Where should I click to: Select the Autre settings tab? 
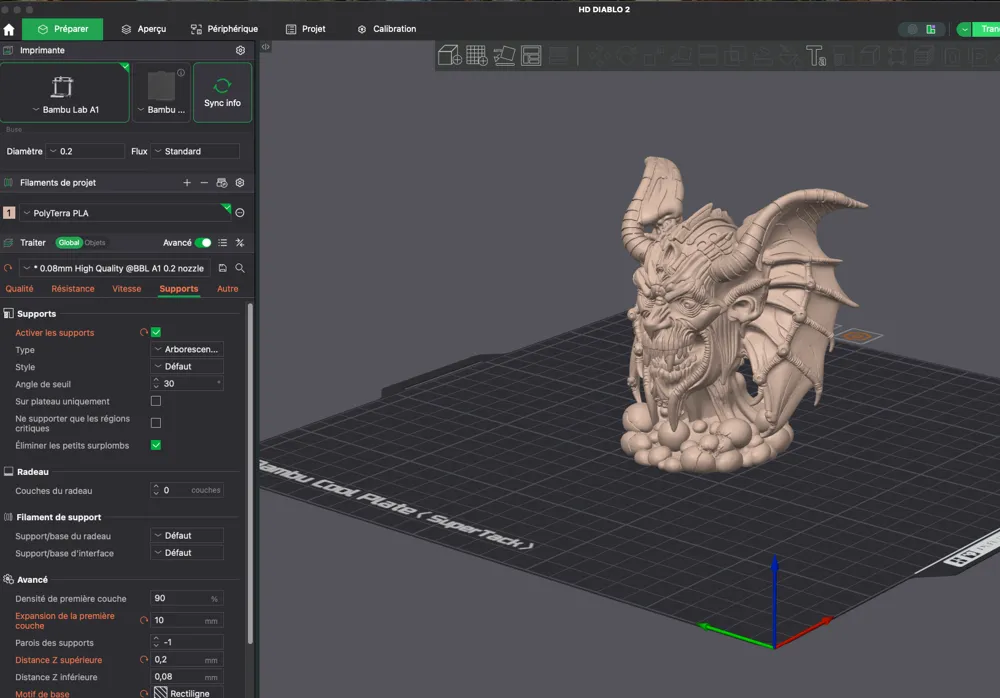tap(228, 289)
